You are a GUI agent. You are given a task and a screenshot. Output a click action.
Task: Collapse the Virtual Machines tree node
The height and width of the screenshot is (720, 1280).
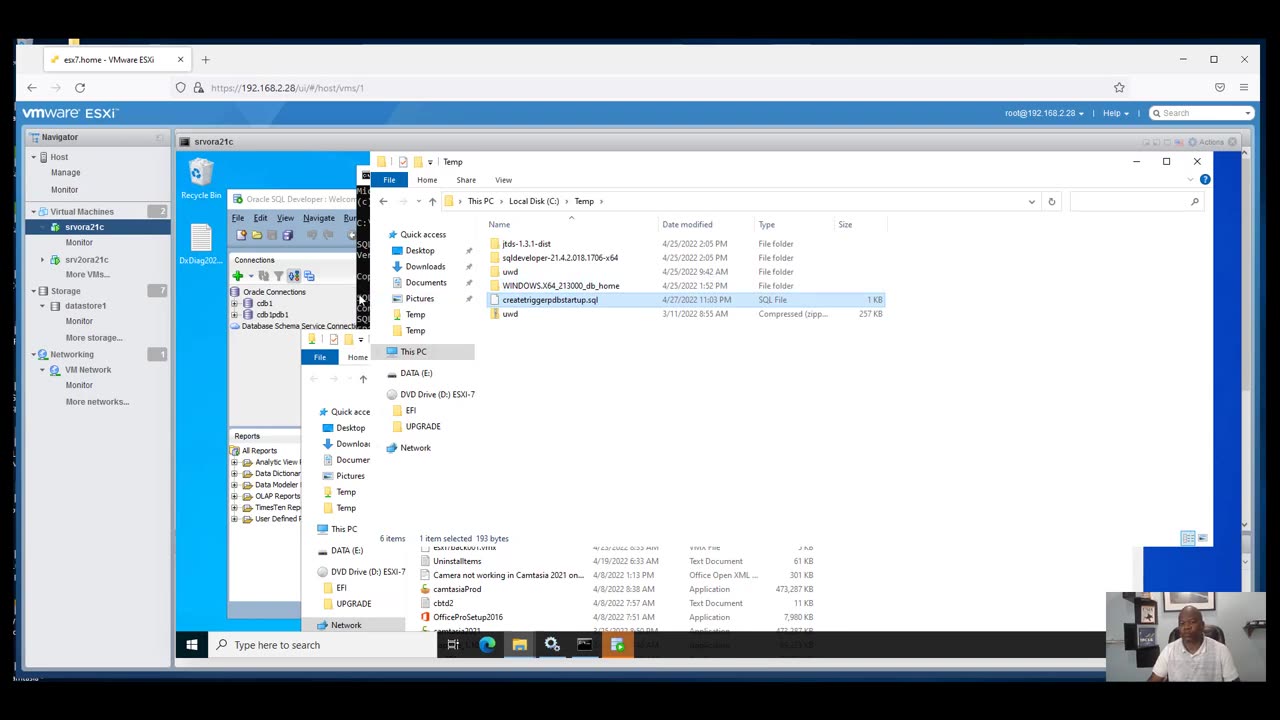point(33,212)
